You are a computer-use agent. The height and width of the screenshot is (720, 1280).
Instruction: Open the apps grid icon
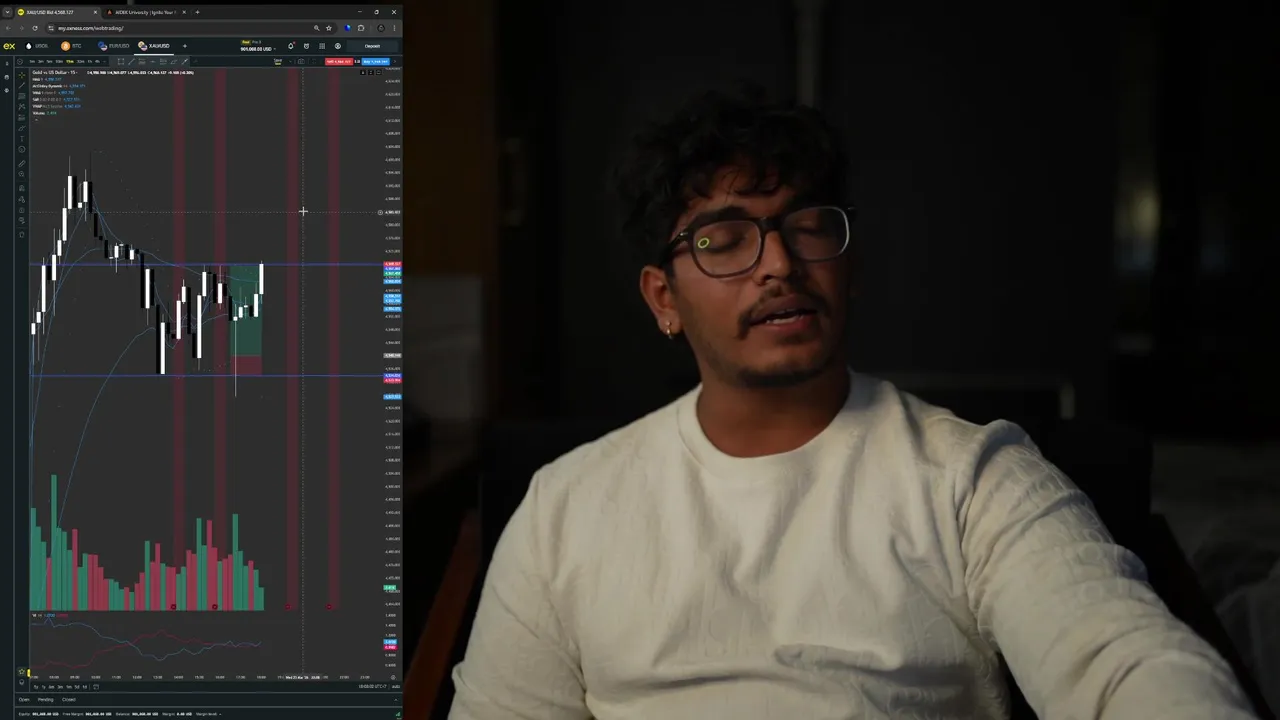(x=322, y=46)
